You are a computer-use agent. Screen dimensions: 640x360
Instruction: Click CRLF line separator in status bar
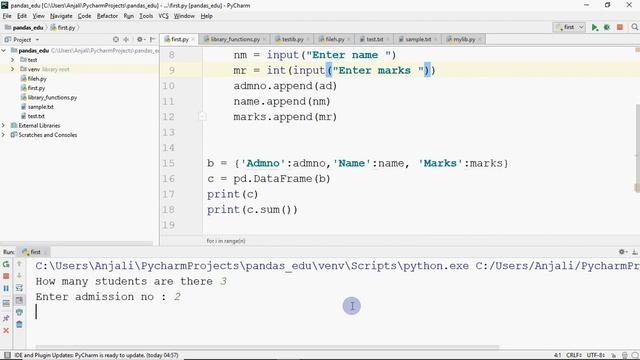tap(573, 355)
